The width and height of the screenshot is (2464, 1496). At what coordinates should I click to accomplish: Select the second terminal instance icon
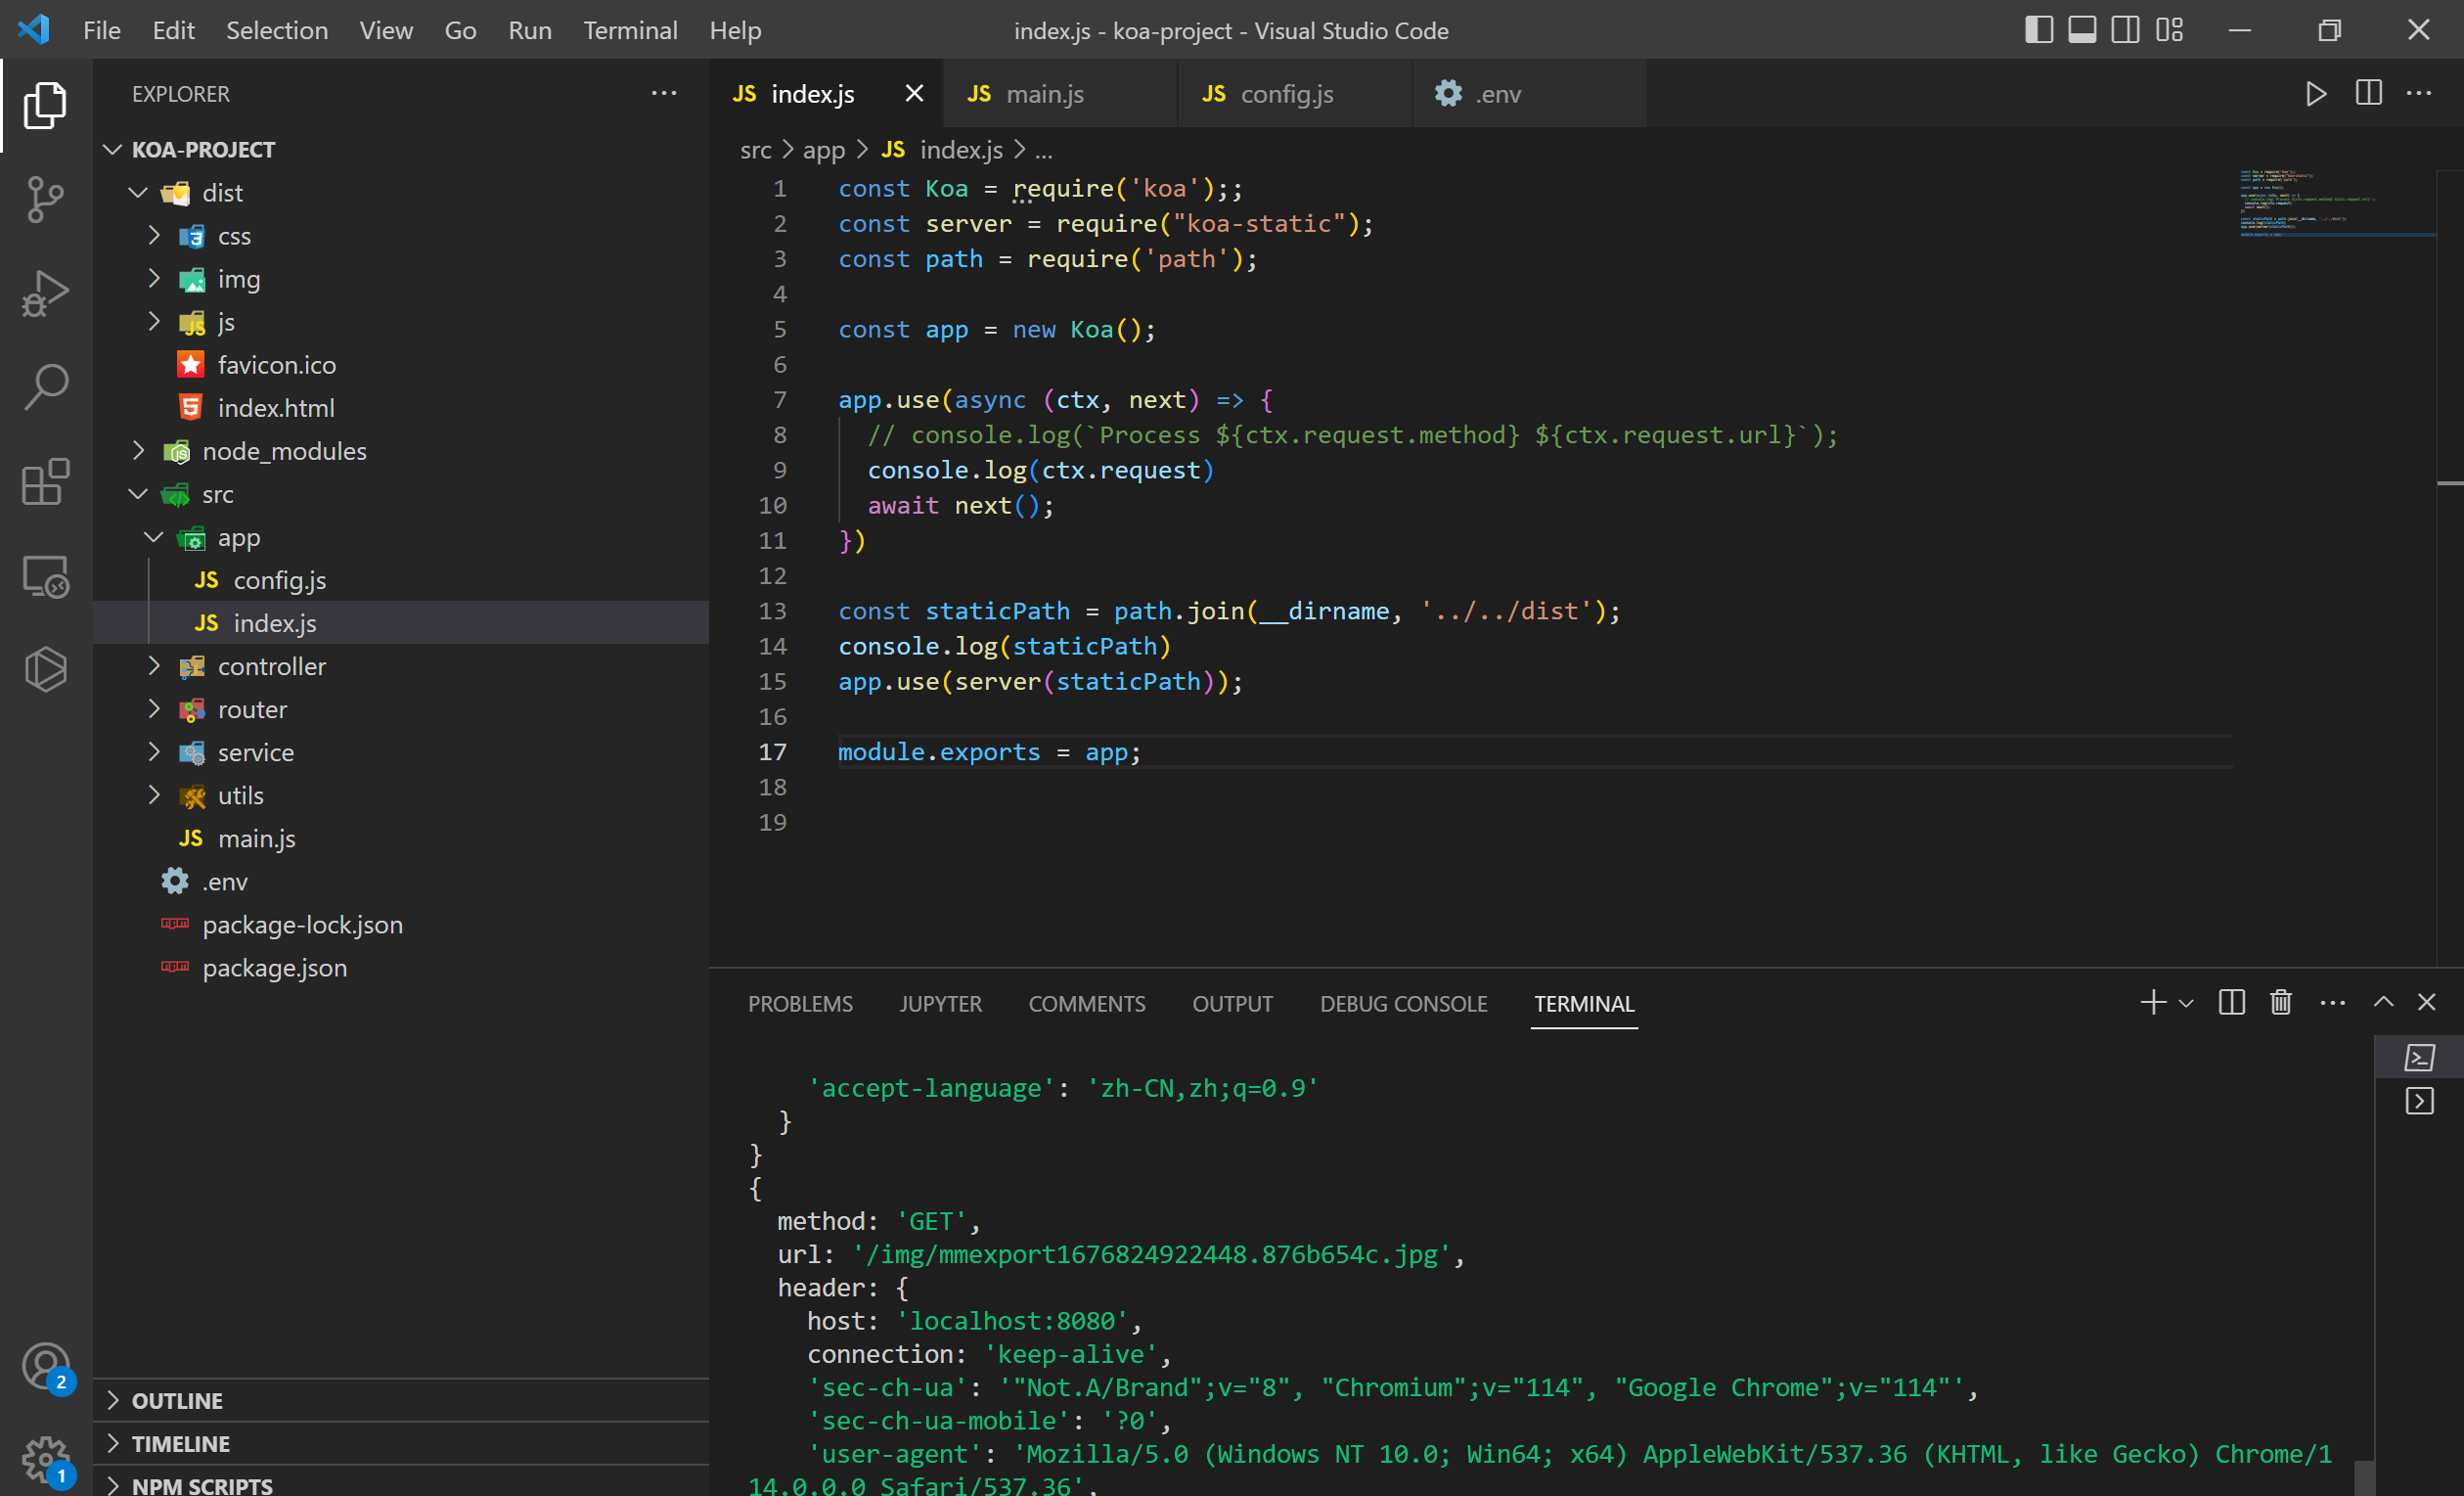pyautogui.click(x=2419, y=1101)
